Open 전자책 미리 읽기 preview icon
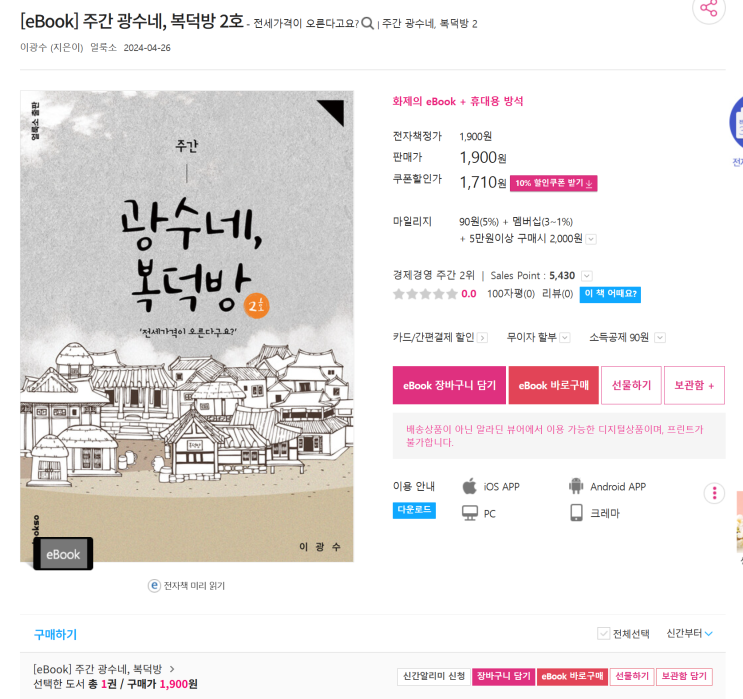Image resolution: width=743 pixels, height=699 pixels. tap(154, 586)
